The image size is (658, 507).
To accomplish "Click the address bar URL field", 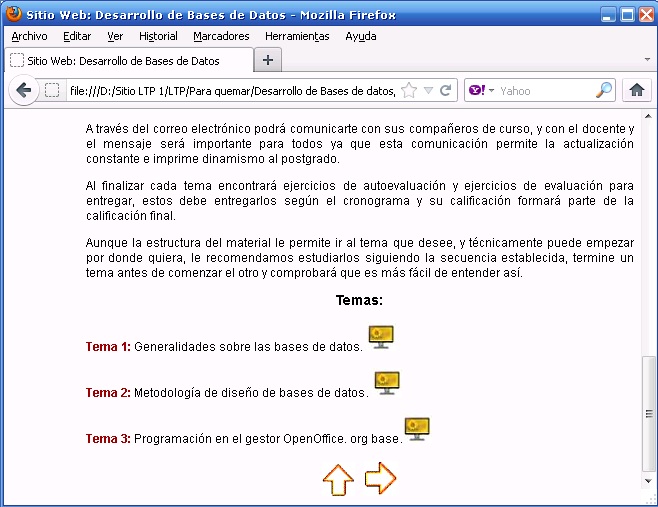I will (x=230, y=91).
